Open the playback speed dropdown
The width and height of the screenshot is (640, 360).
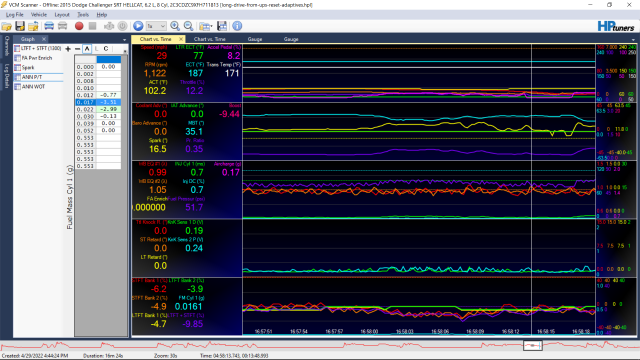(x=156, y=26)
